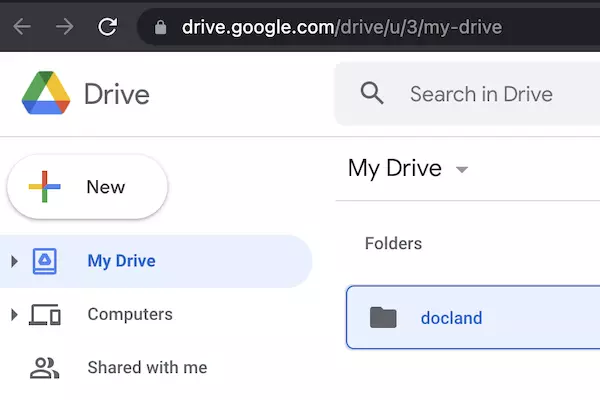Open the My Drive heading dropdown arrow

462,169
